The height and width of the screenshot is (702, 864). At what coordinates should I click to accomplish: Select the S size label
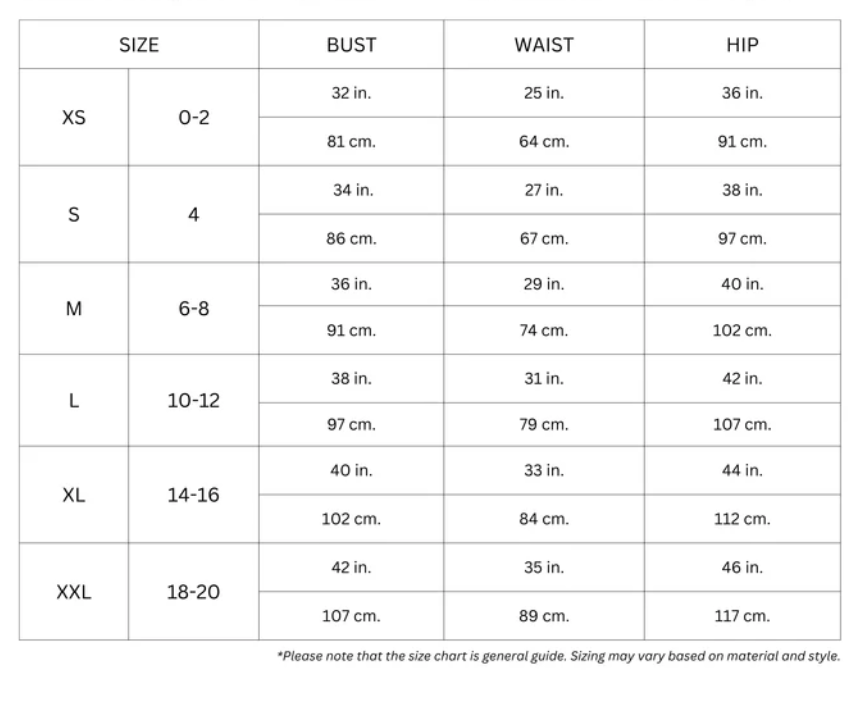(74, 214)
